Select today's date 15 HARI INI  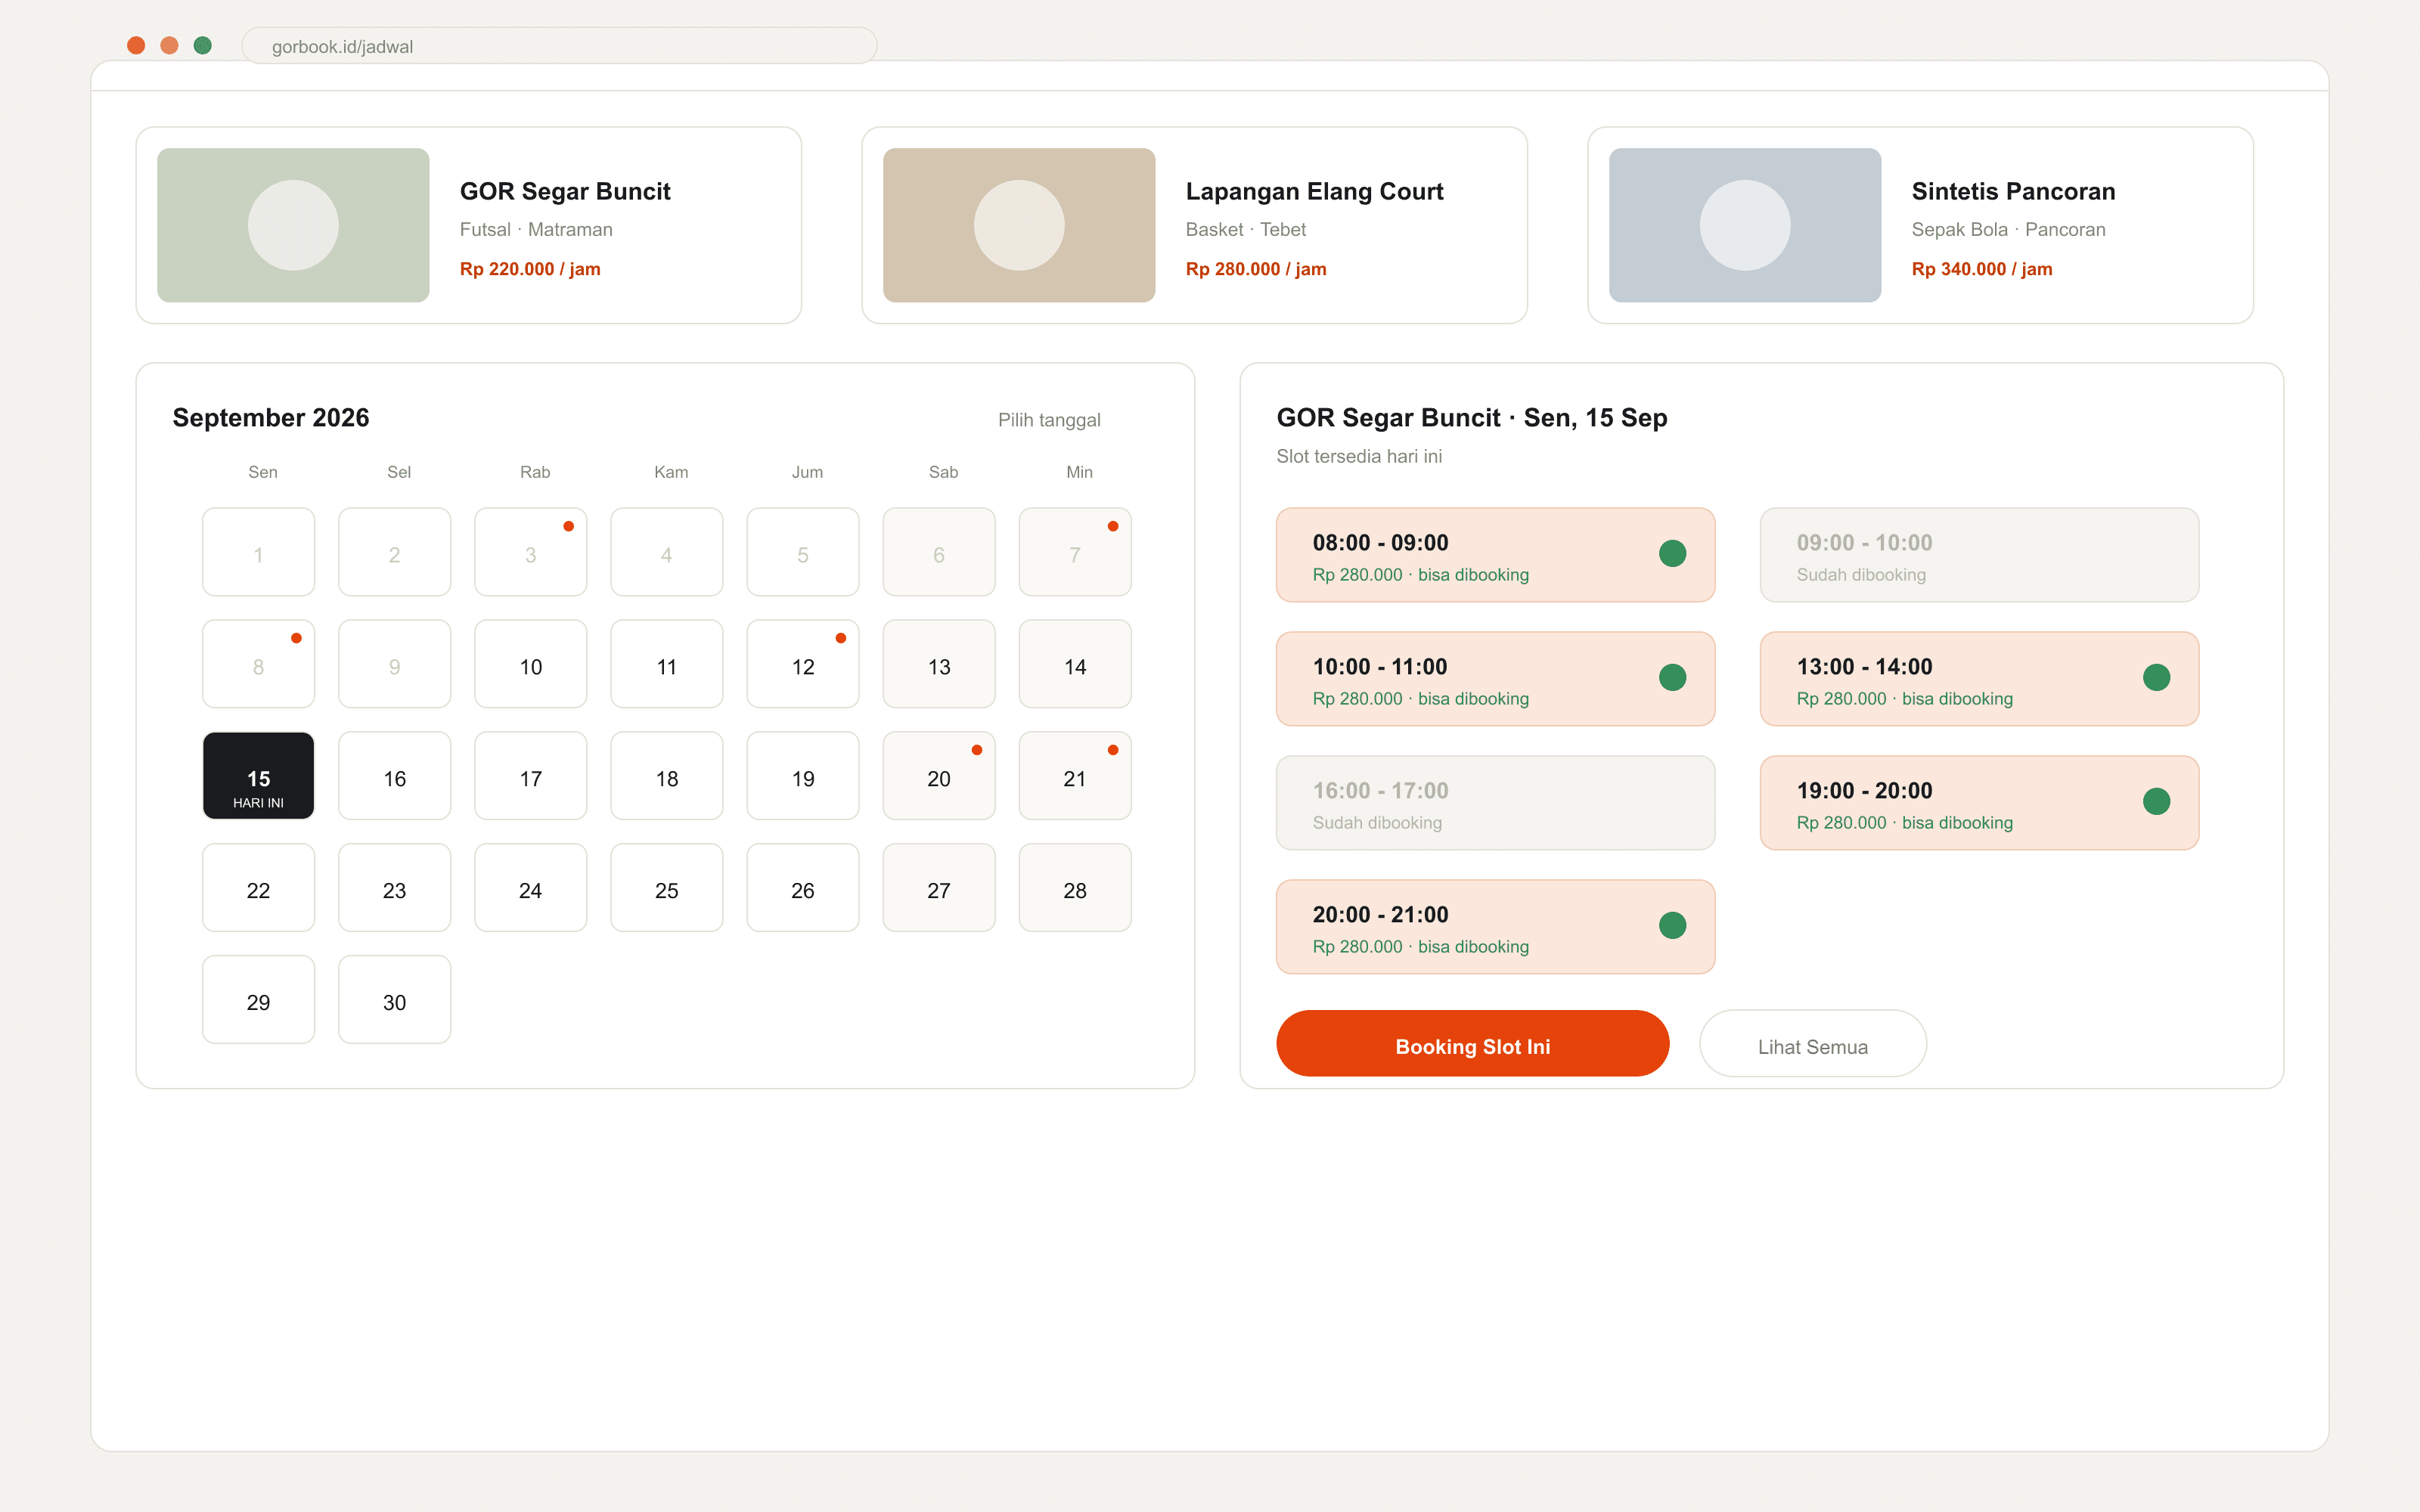coord(259,776)
